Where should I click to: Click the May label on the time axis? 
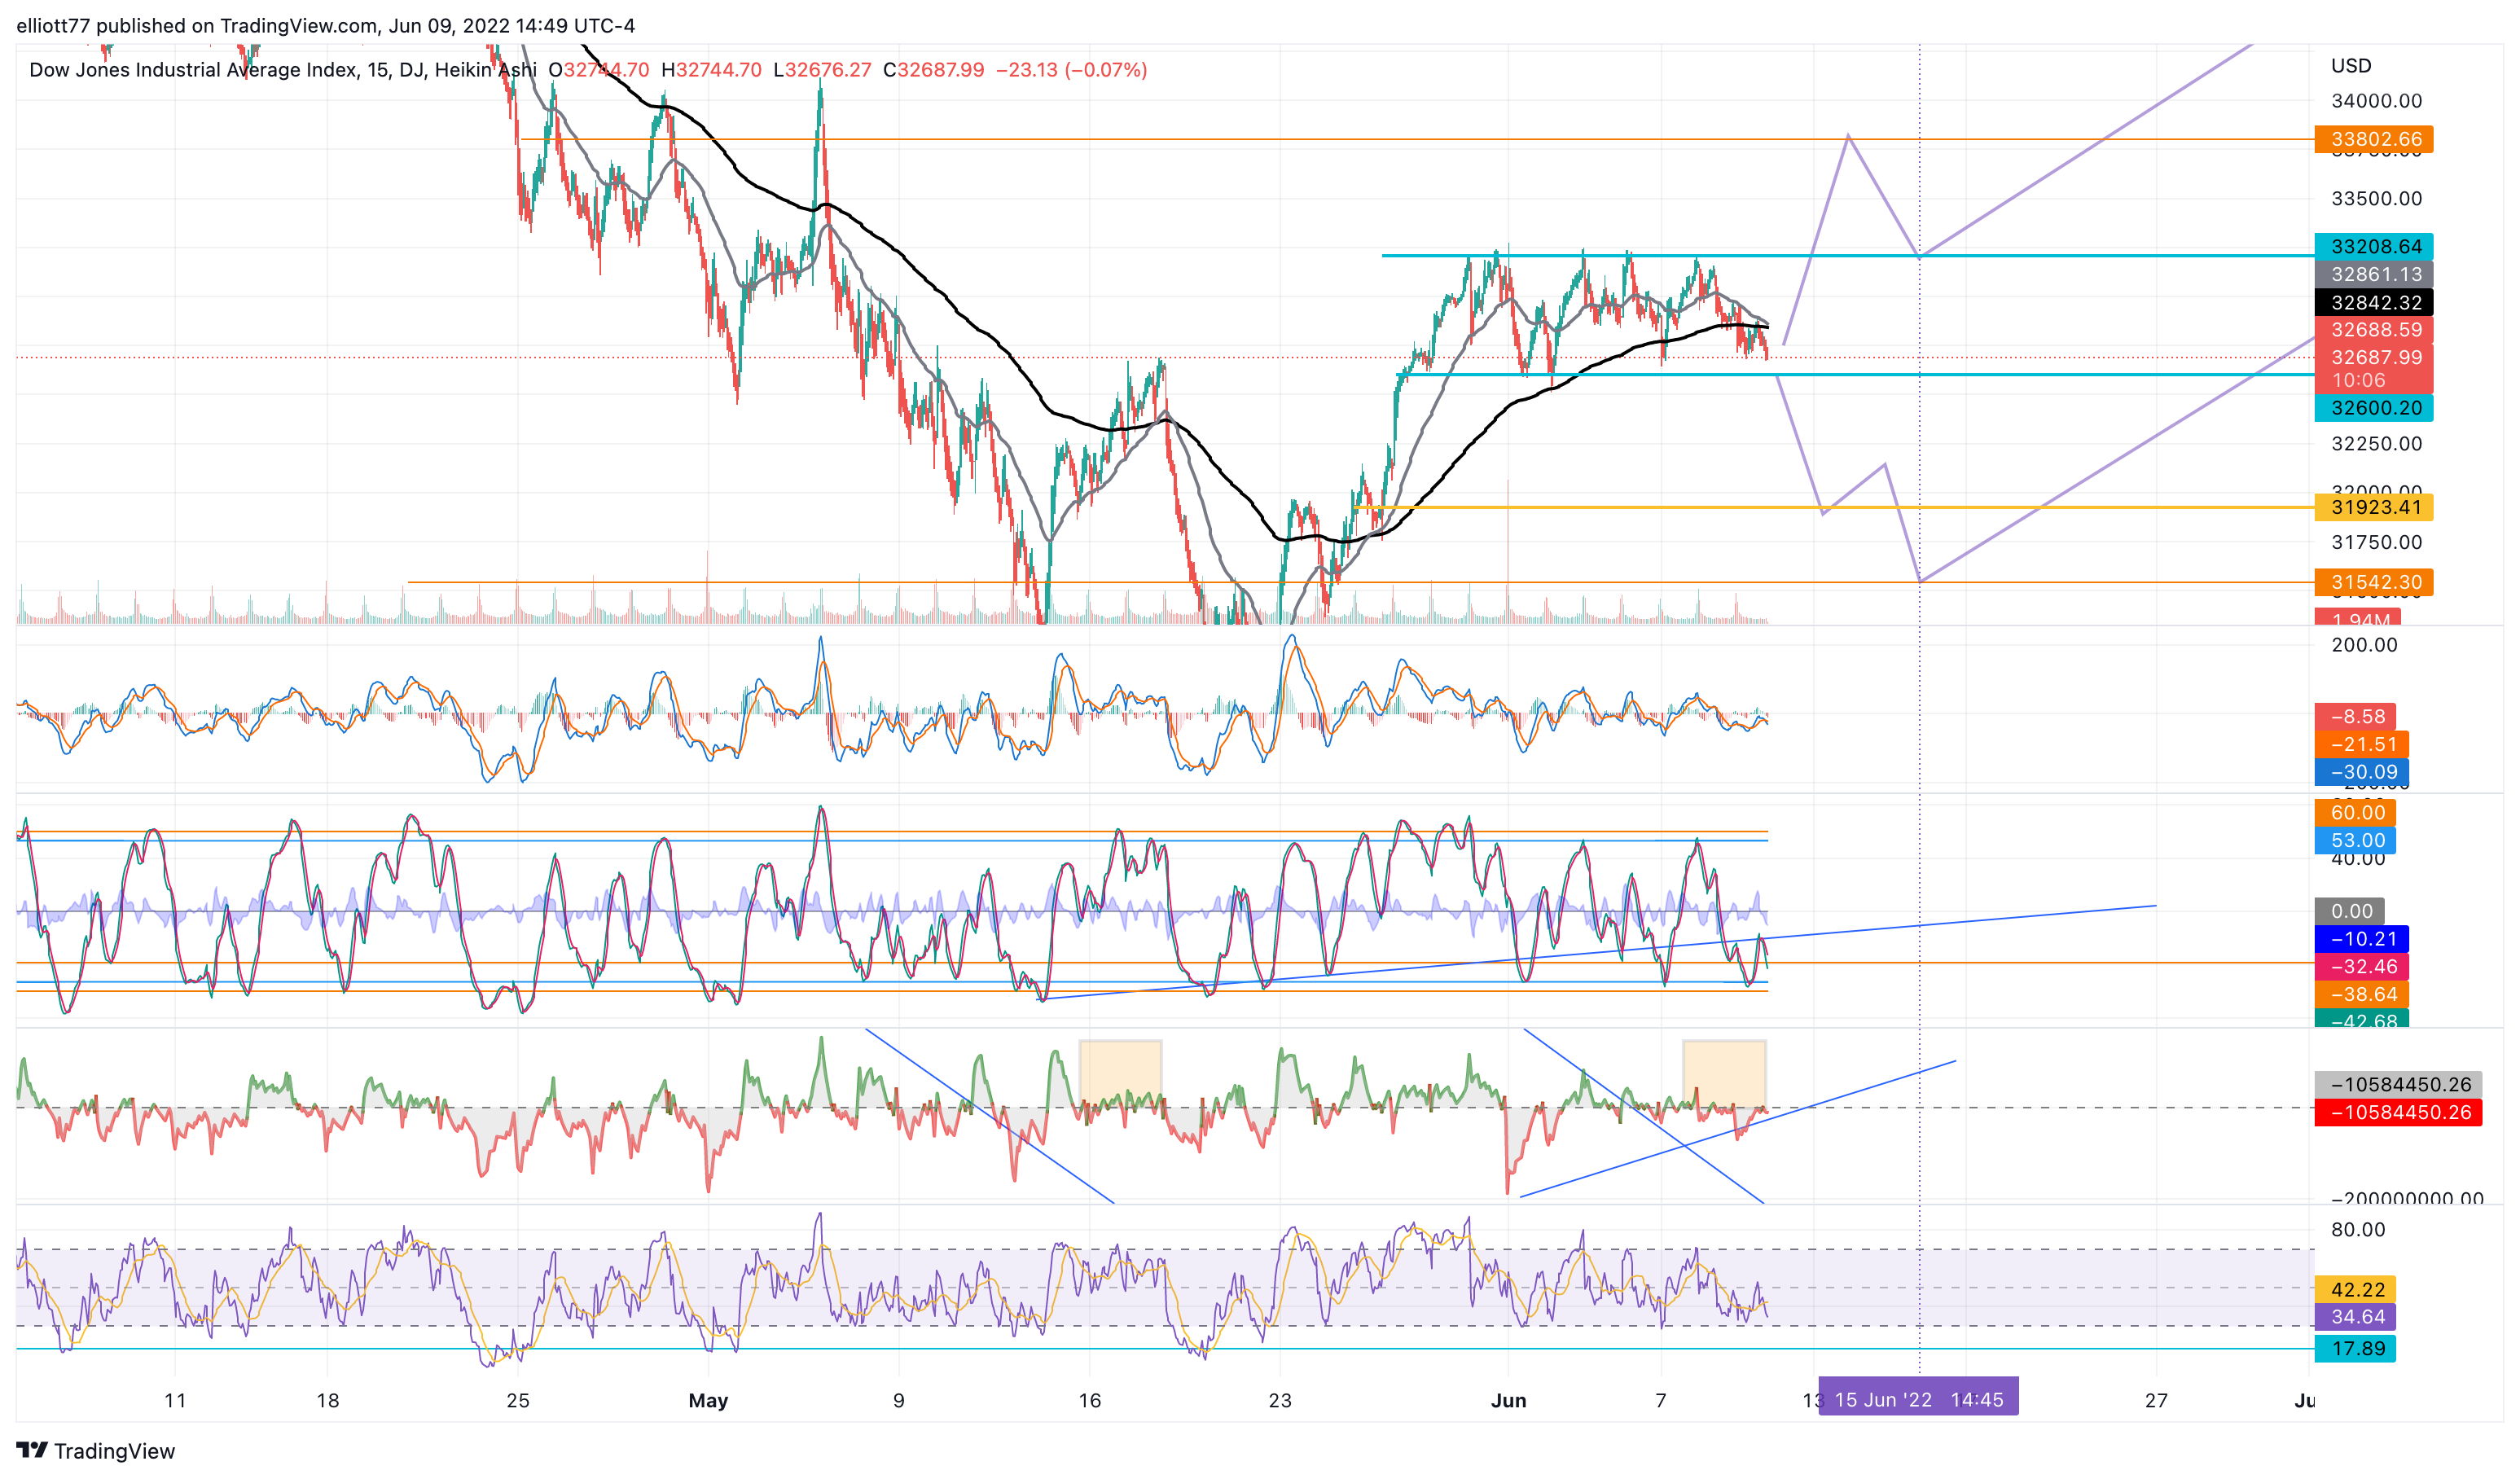point(708,1401)
